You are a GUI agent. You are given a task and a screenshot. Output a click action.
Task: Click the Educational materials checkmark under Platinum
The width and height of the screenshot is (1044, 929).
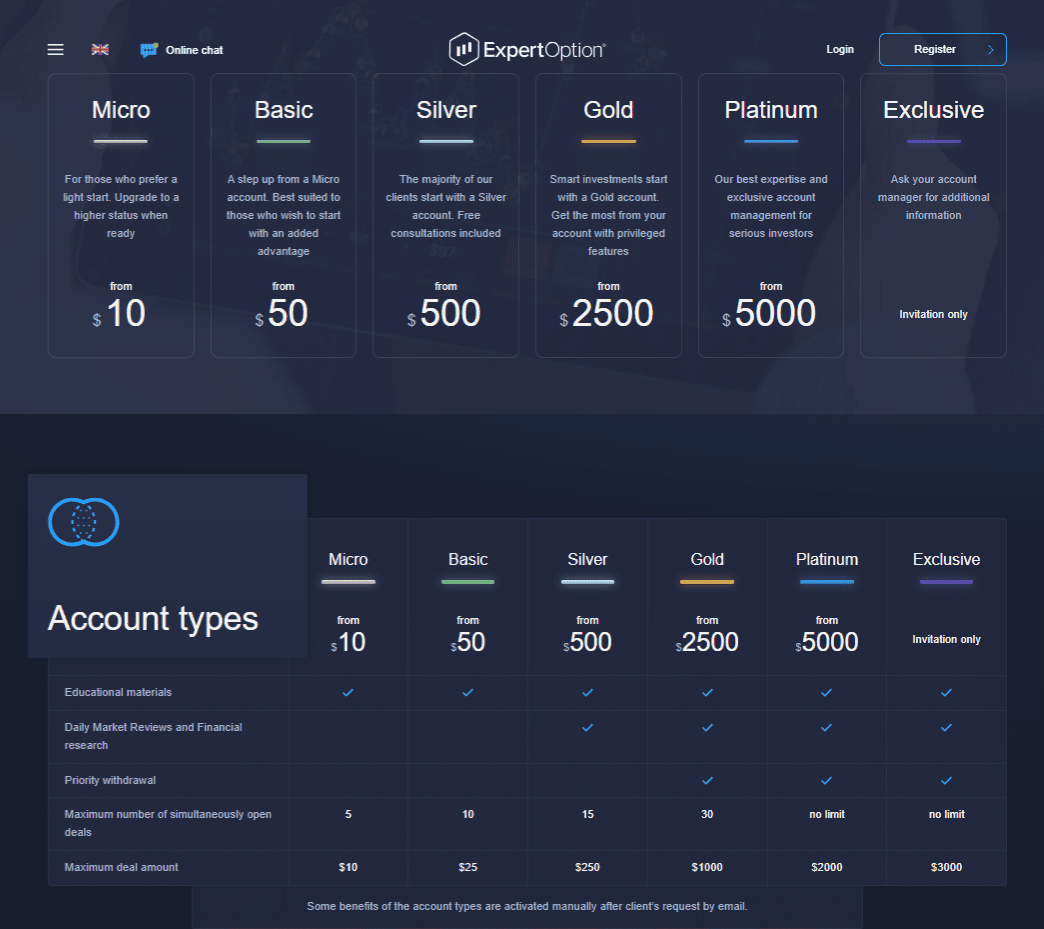tap(826, 692)
